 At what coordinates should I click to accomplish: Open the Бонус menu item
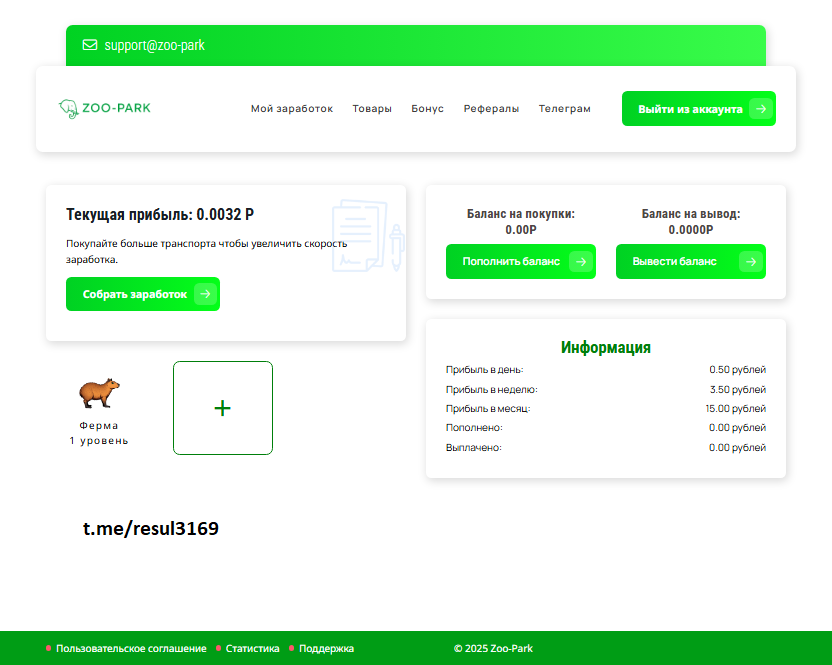(427, 109)
